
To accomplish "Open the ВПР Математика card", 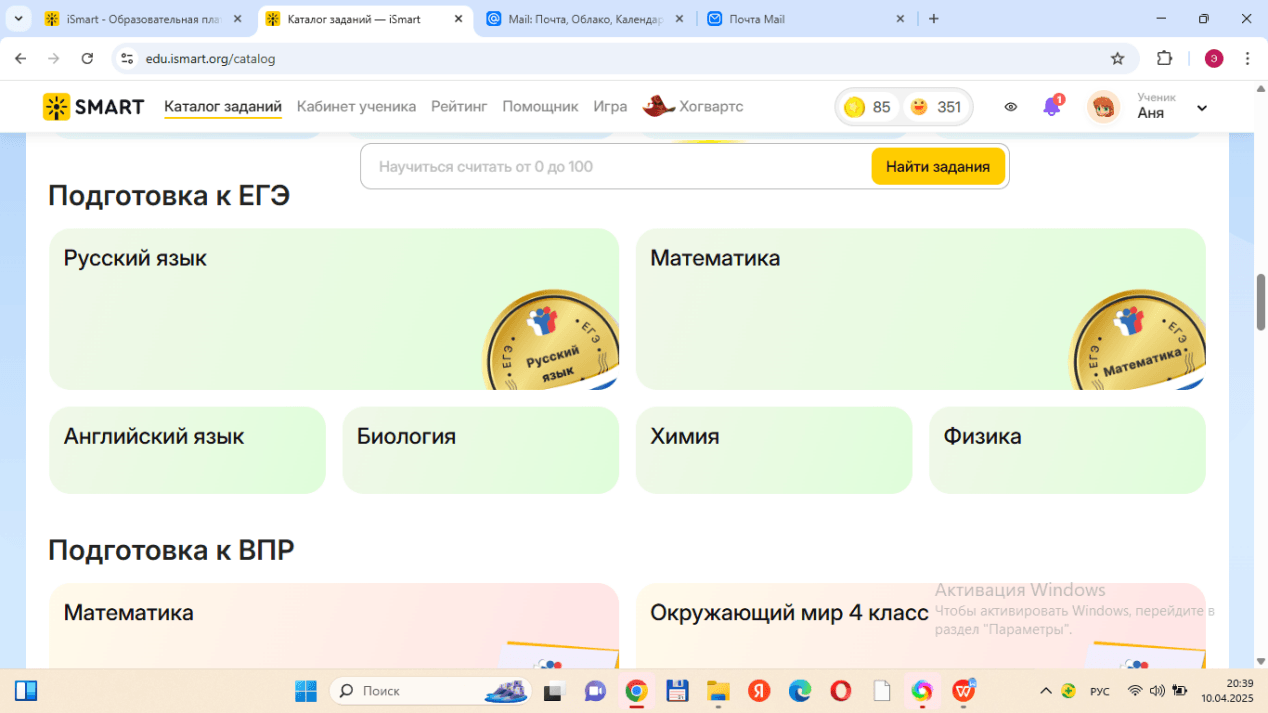I will 334,625.
